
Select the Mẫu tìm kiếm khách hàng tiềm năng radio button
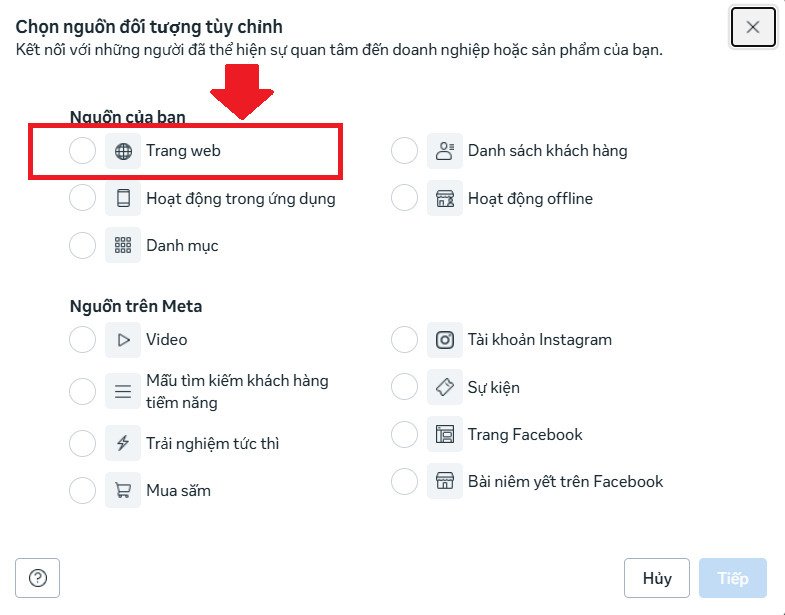83,391
